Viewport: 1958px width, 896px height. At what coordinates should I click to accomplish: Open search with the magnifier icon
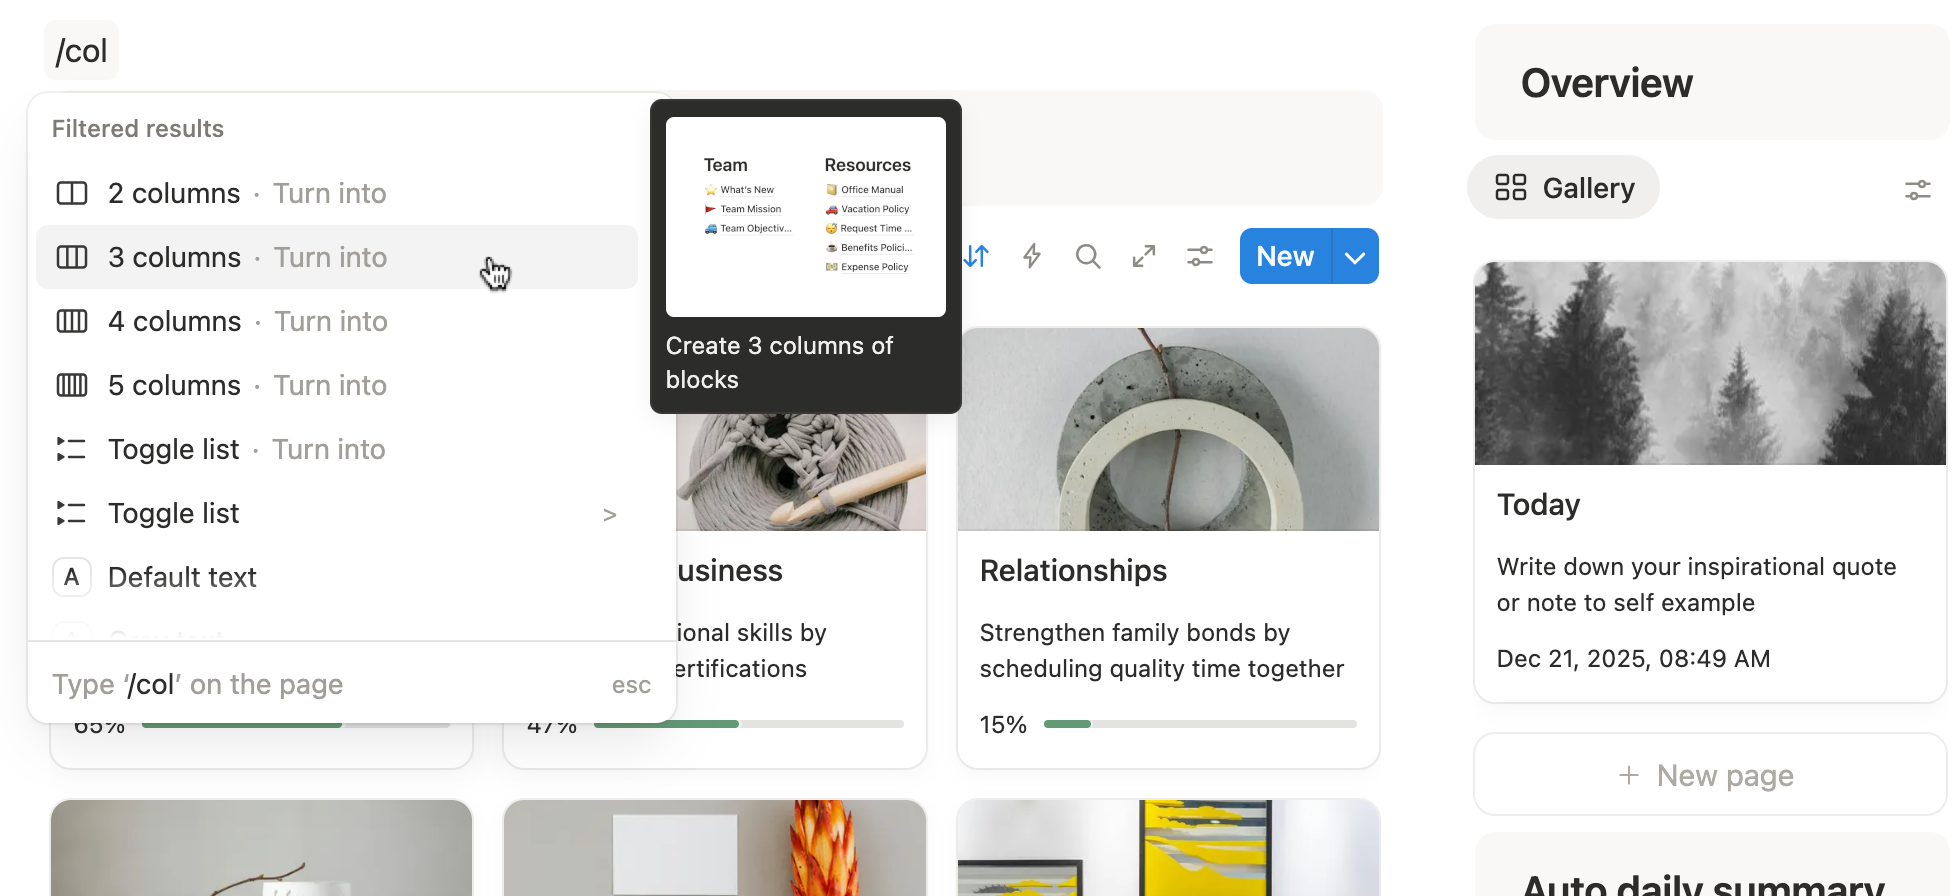pos(1088,257)
